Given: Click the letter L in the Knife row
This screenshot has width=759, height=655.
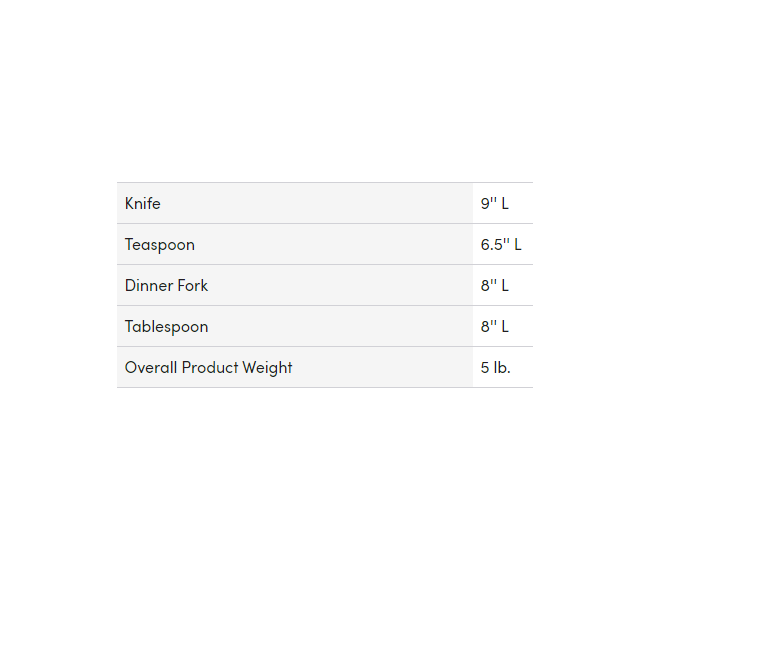Looking at the screenshot, I should (x=505, y=204).
